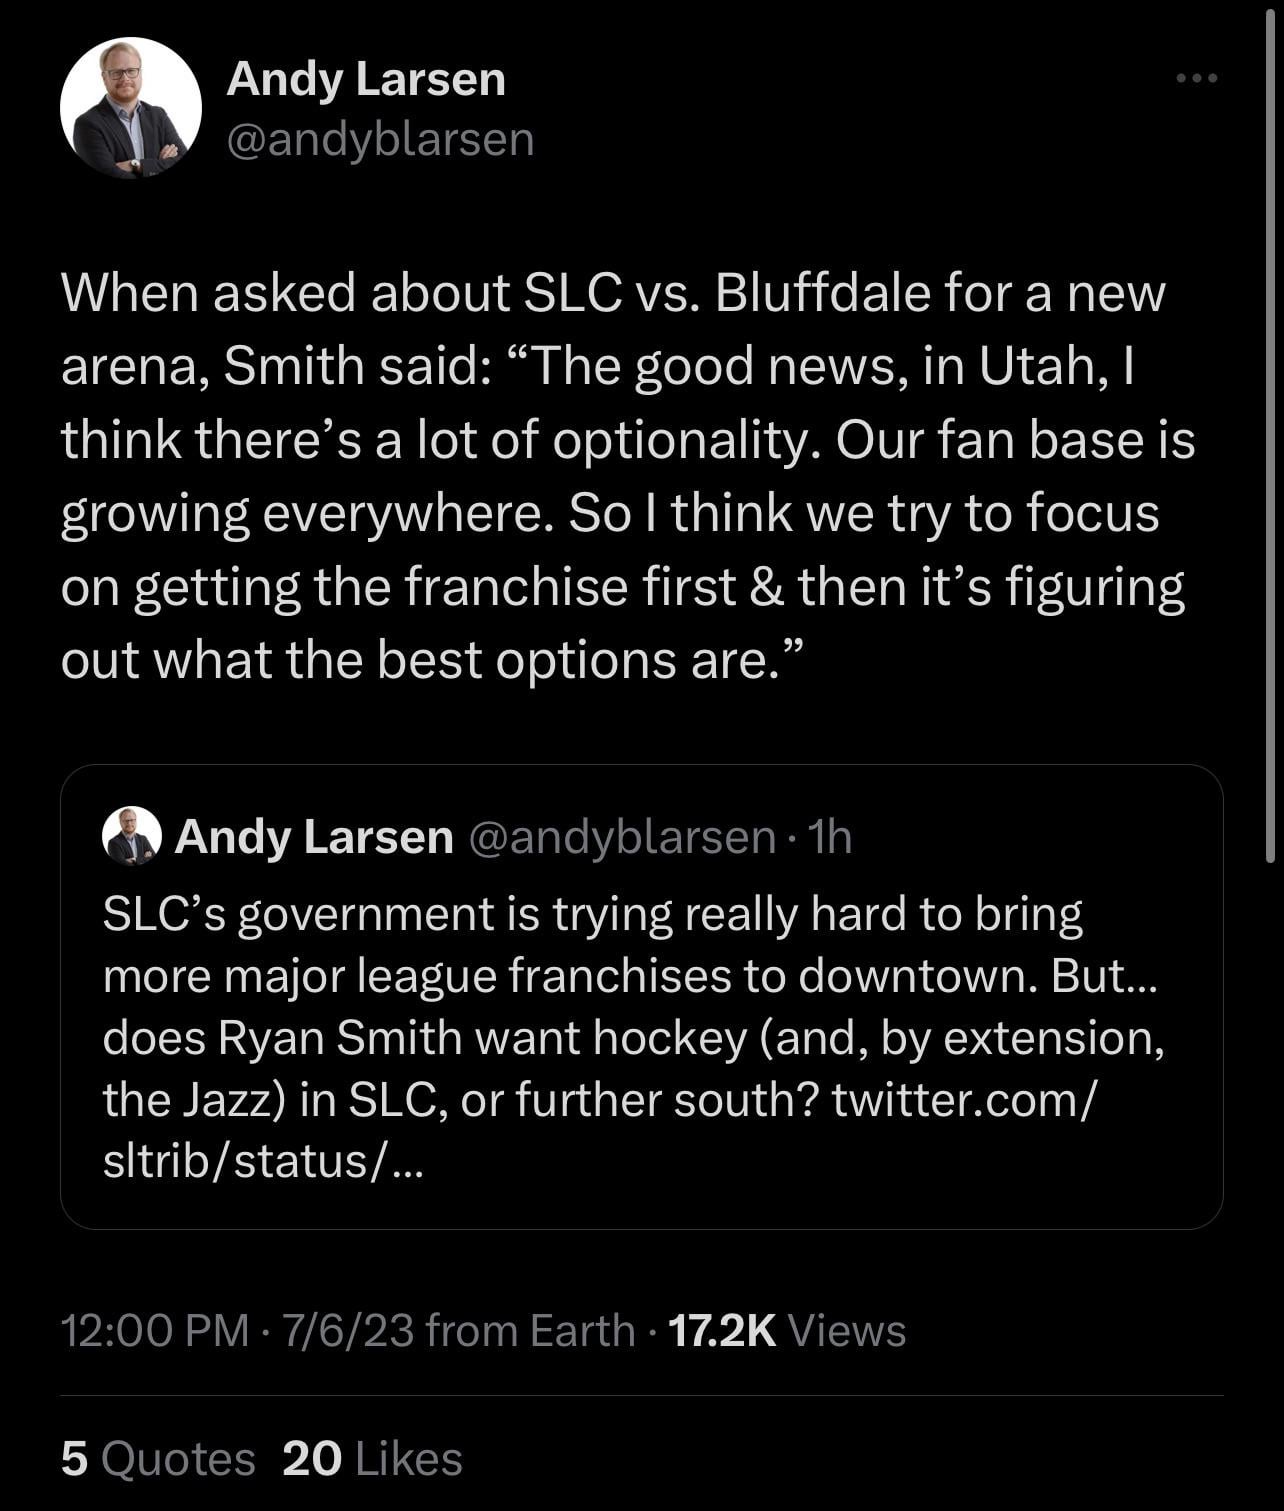Viewport: 1284px width, 1511px height.
Task: Click @andyblarsen handle in quoted tweet
Action: 621,837
